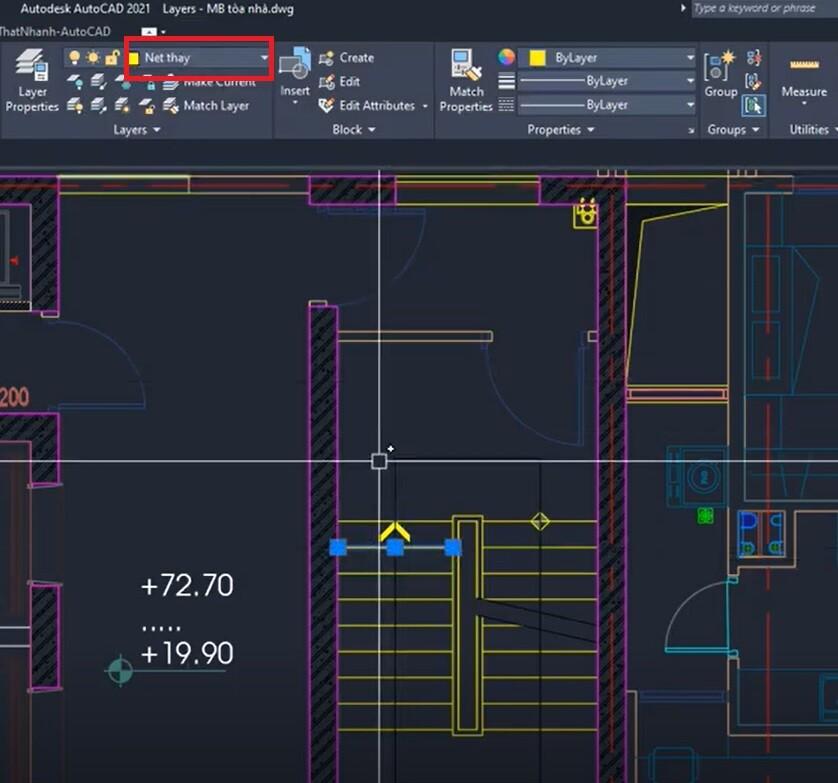838x783 pixels.
Task: Select the color wheel in Properties panel
Action: (x=505, y=58)
